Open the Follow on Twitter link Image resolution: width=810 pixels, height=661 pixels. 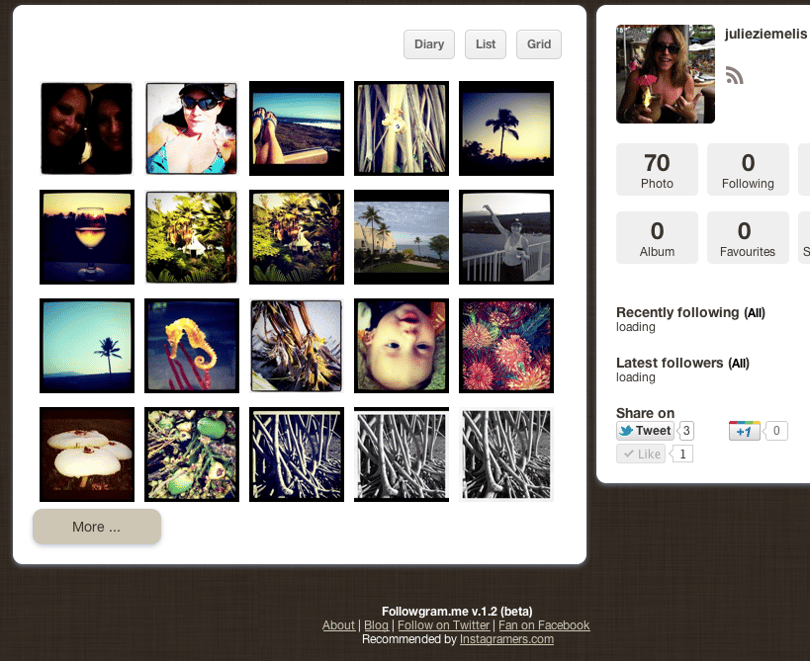(x=444, y=625)
